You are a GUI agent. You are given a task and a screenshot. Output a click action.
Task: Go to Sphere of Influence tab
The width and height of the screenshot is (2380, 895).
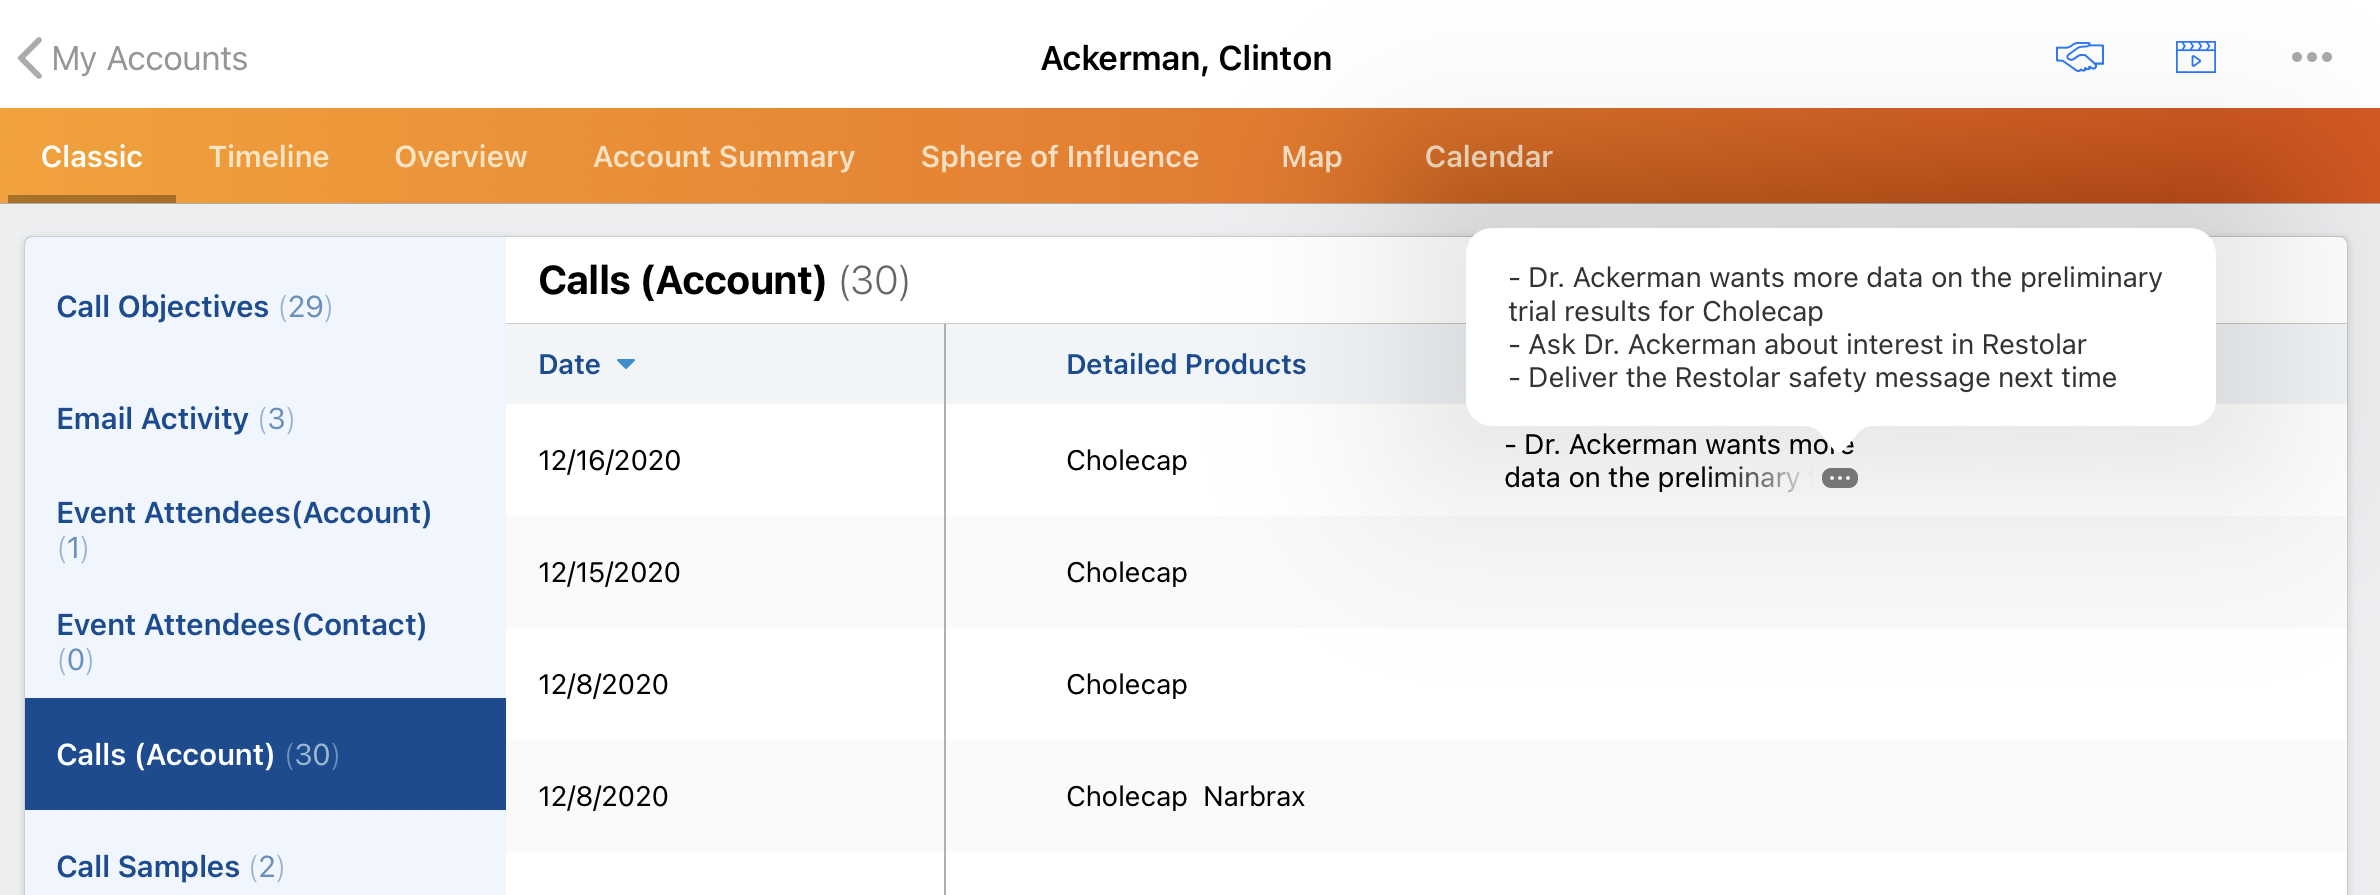coord(1059,157)
